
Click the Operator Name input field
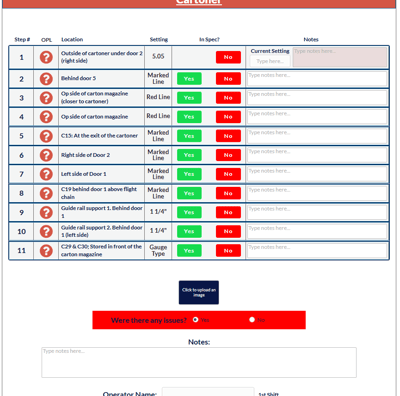coord(208,392)
